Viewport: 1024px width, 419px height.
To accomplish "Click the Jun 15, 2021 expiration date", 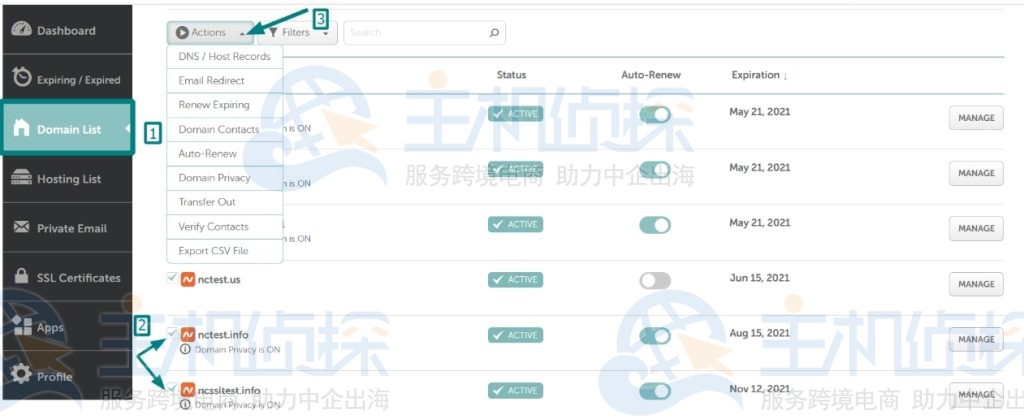I will (x=760, y=278).
